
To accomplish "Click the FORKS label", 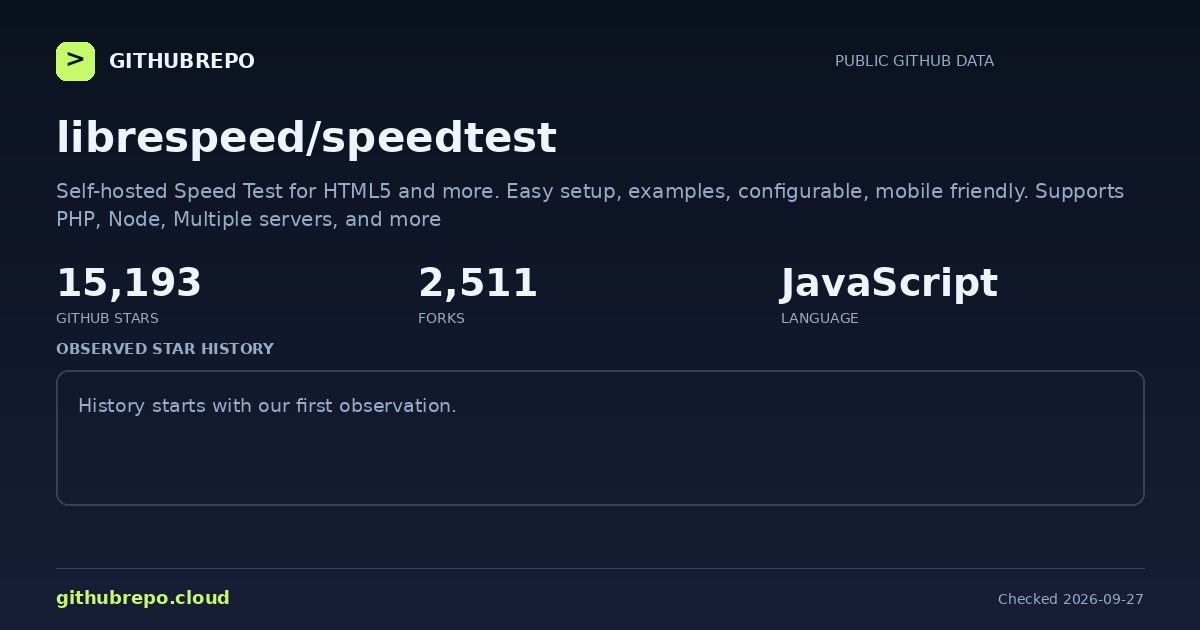I will pos(441,318).
